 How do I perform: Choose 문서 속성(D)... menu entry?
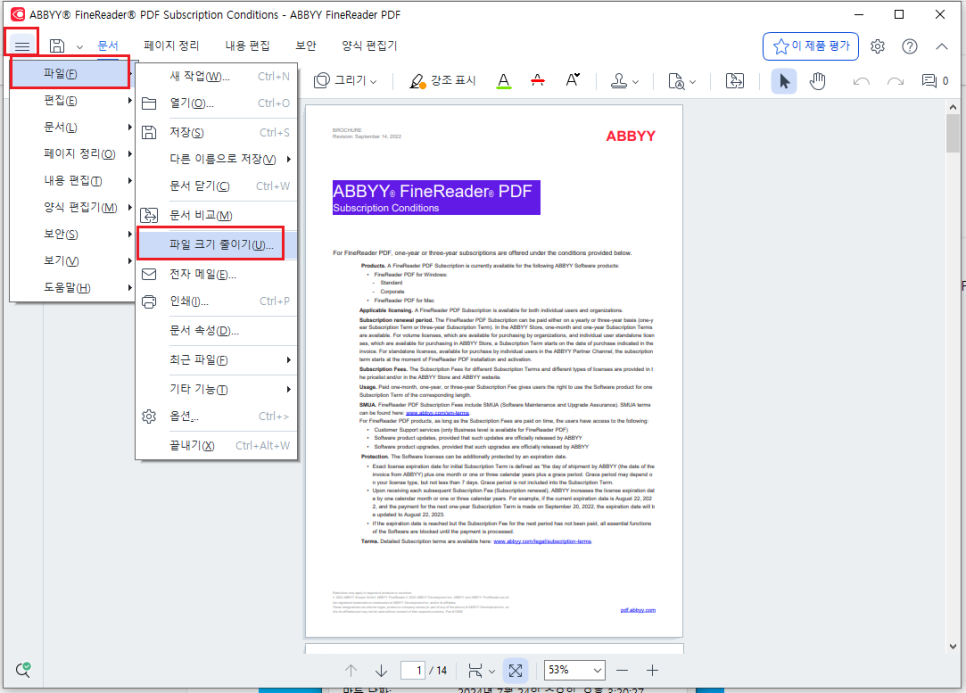point(216,331)
